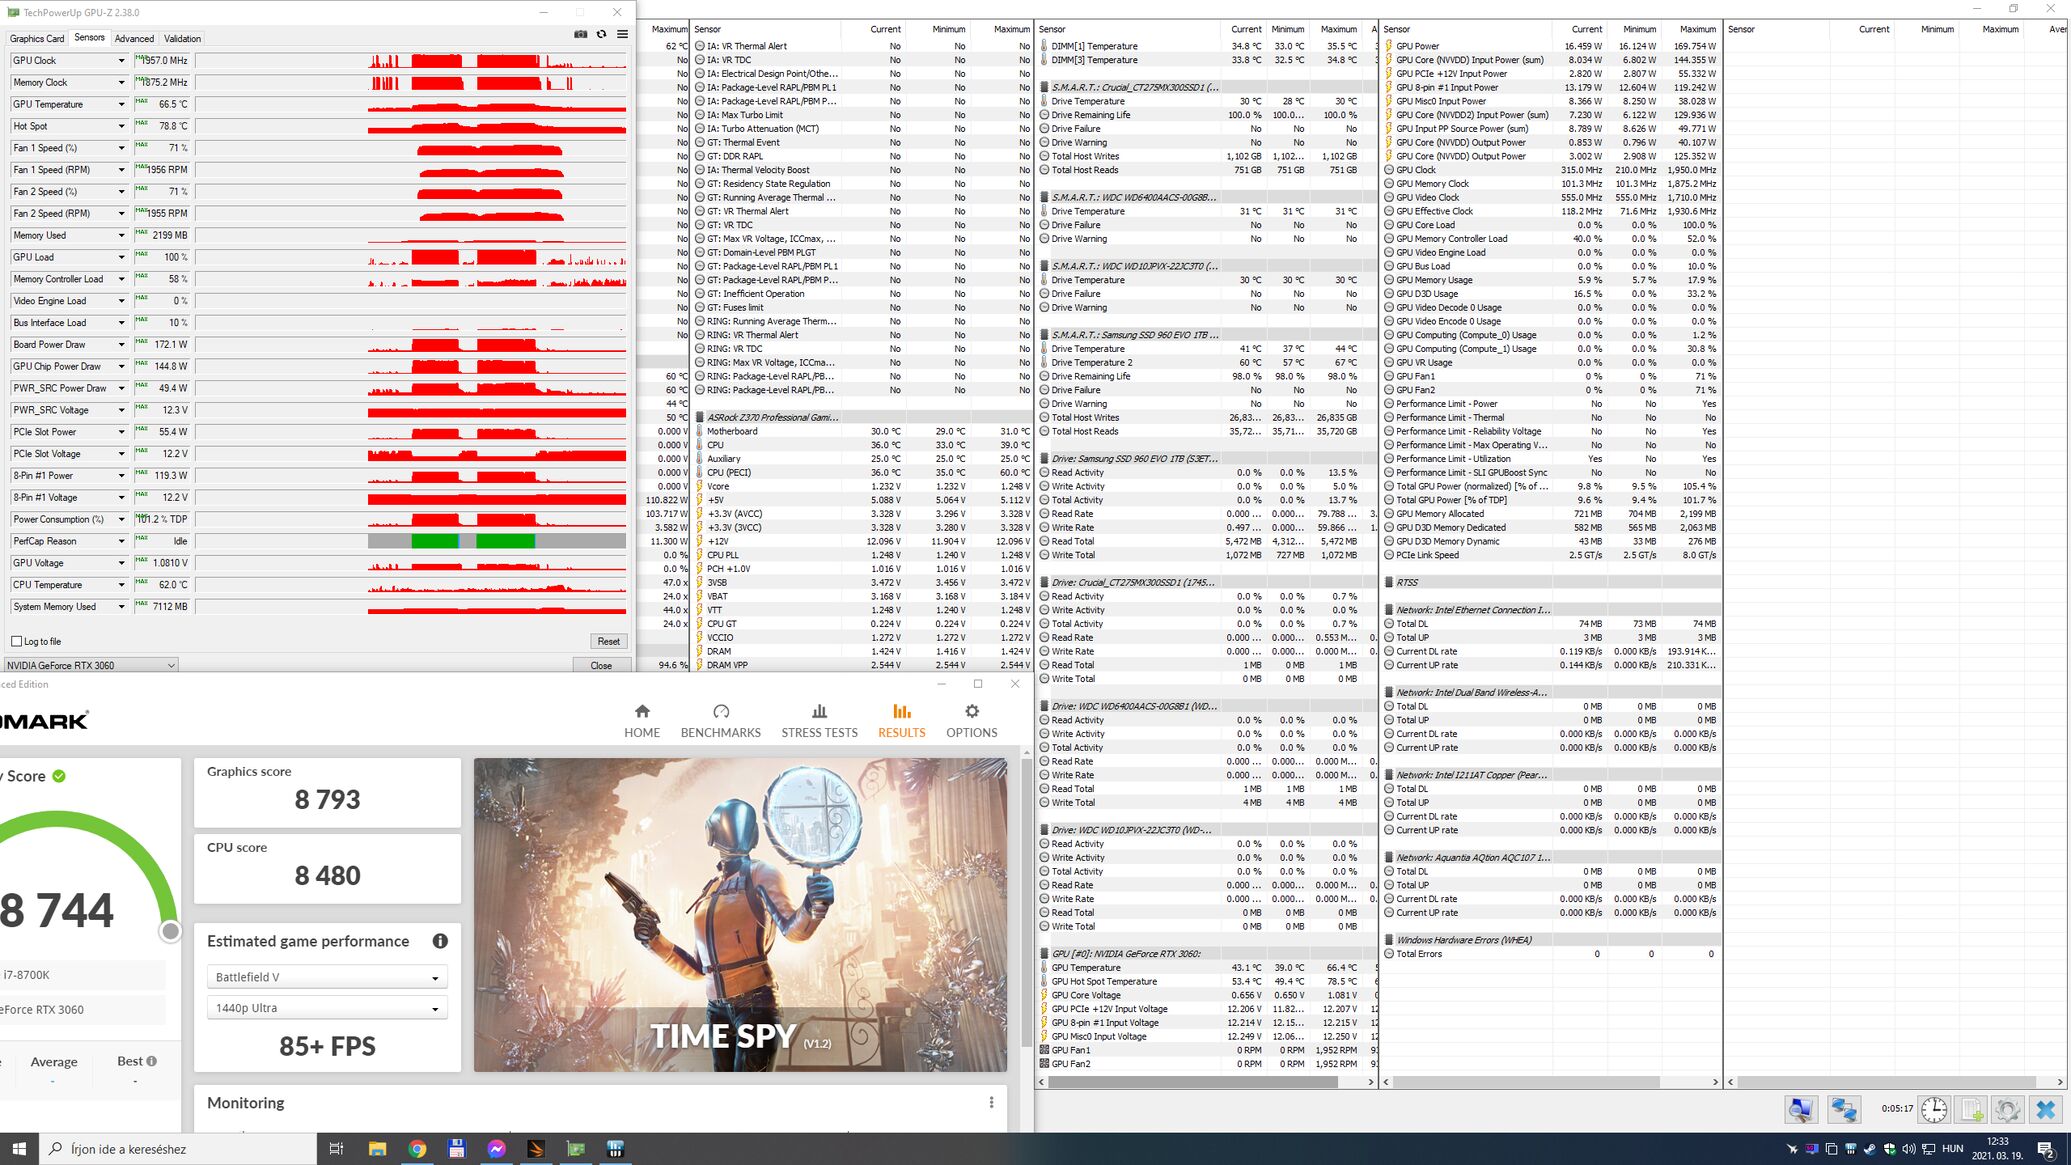2071x1165 pixels.
Task: Select the GPU Power sensor row in HWiNFO
Action: click(1551, 46)
